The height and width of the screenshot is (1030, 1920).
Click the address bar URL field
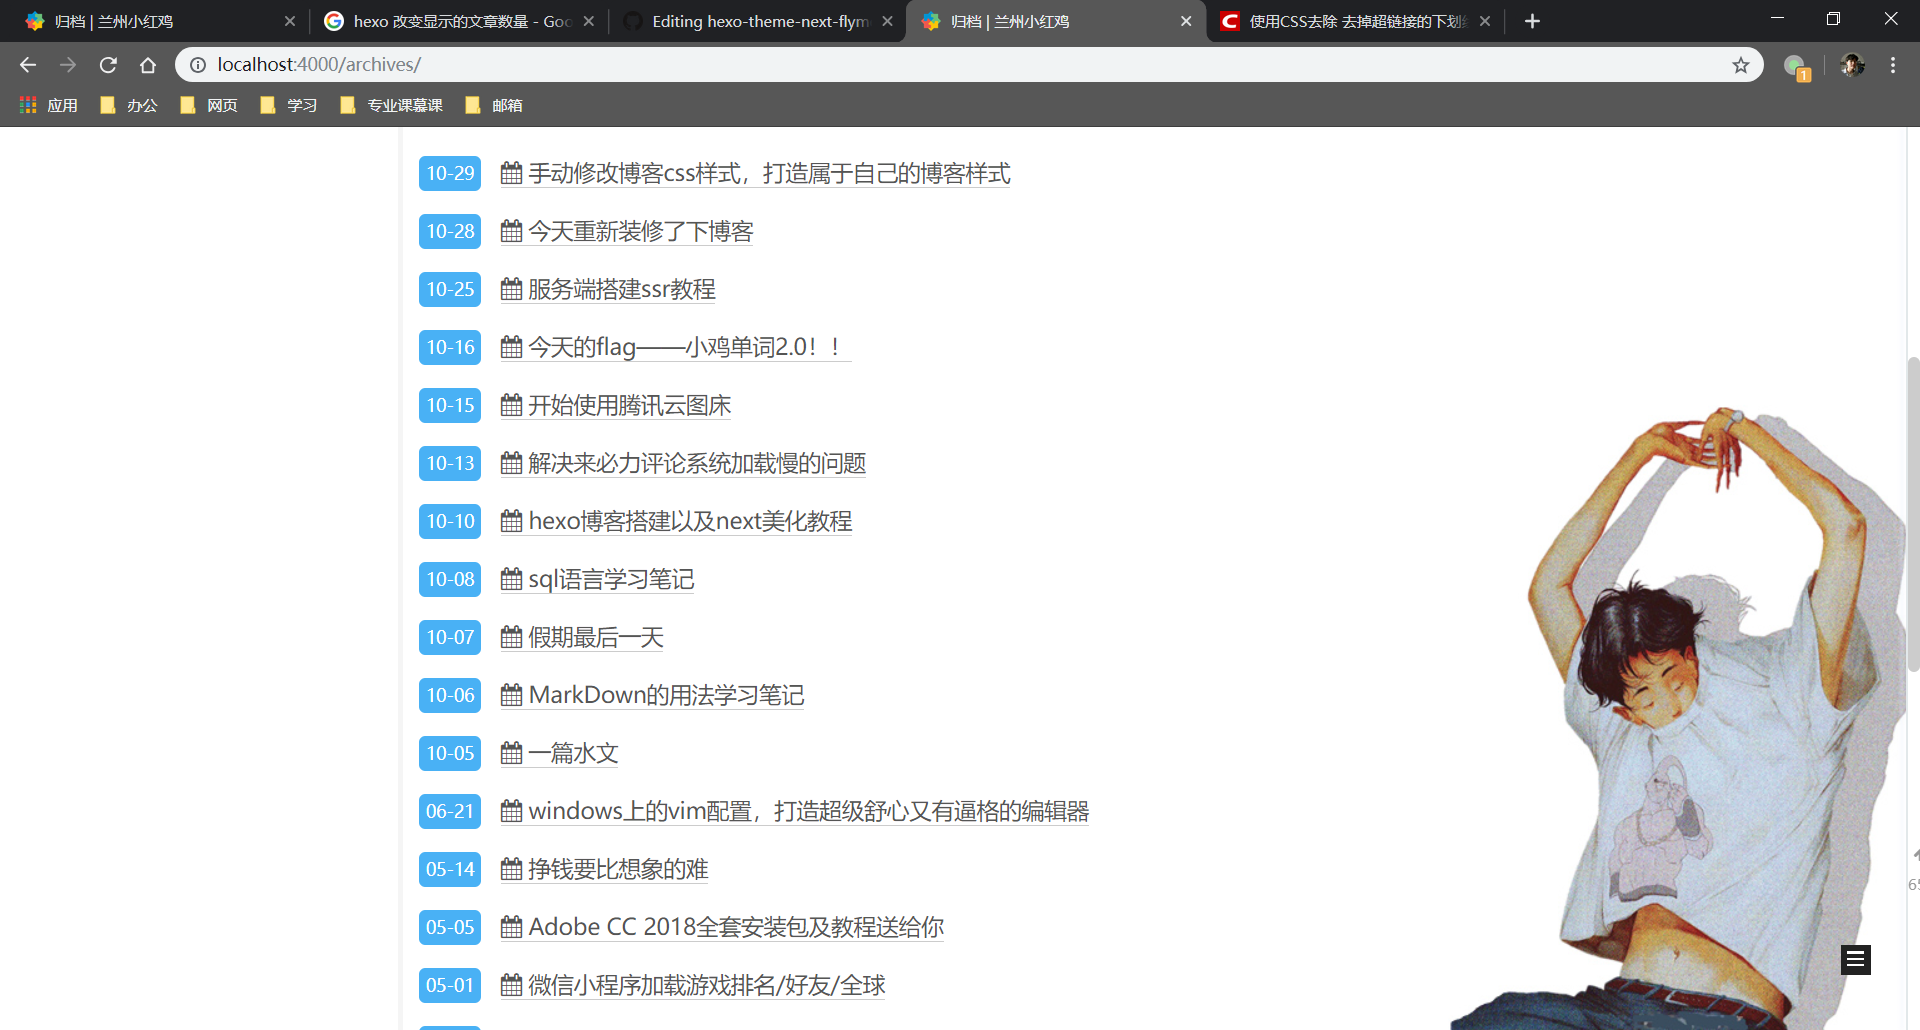[x=900, y=65]
